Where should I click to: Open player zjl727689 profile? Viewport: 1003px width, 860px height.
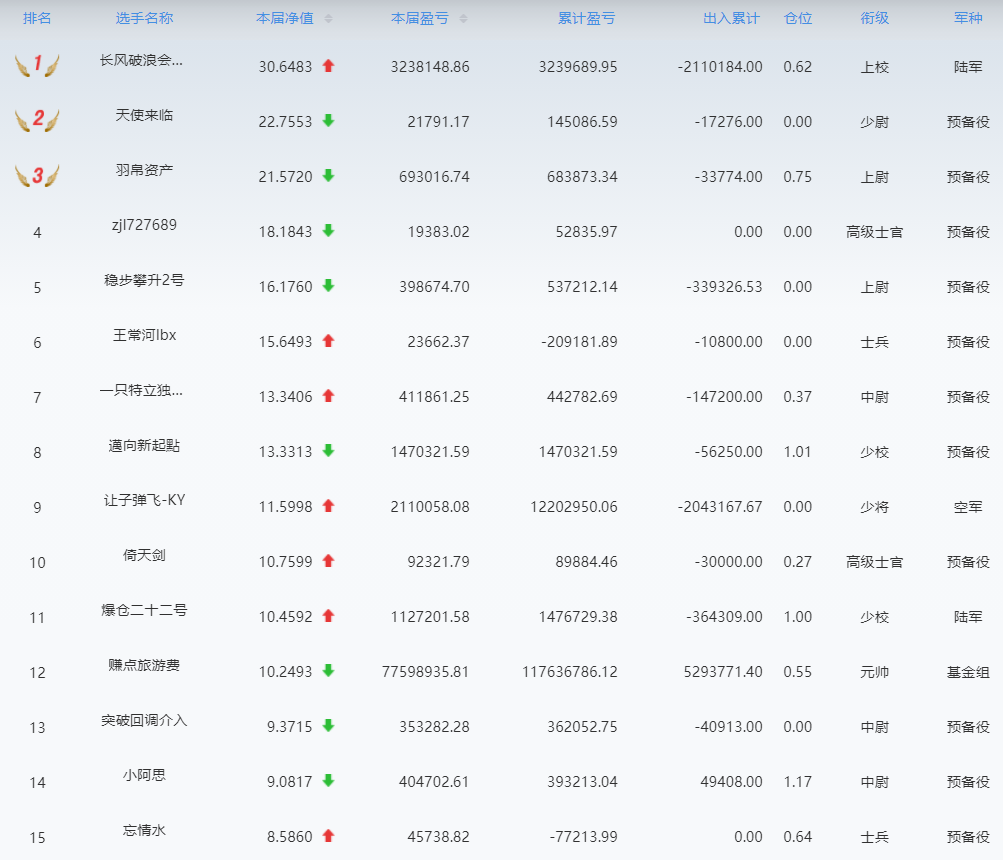point(144,225)
